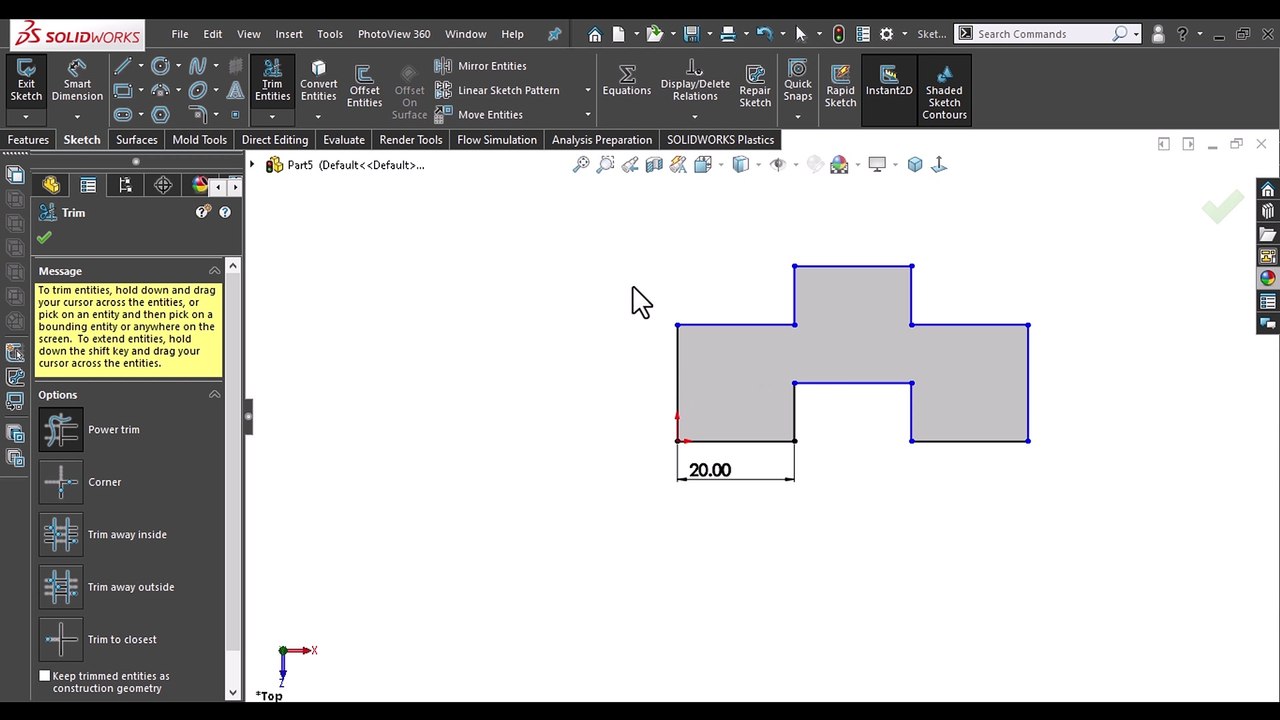Select the Corner trim option

pyautogui.click(x=61, y=482)
